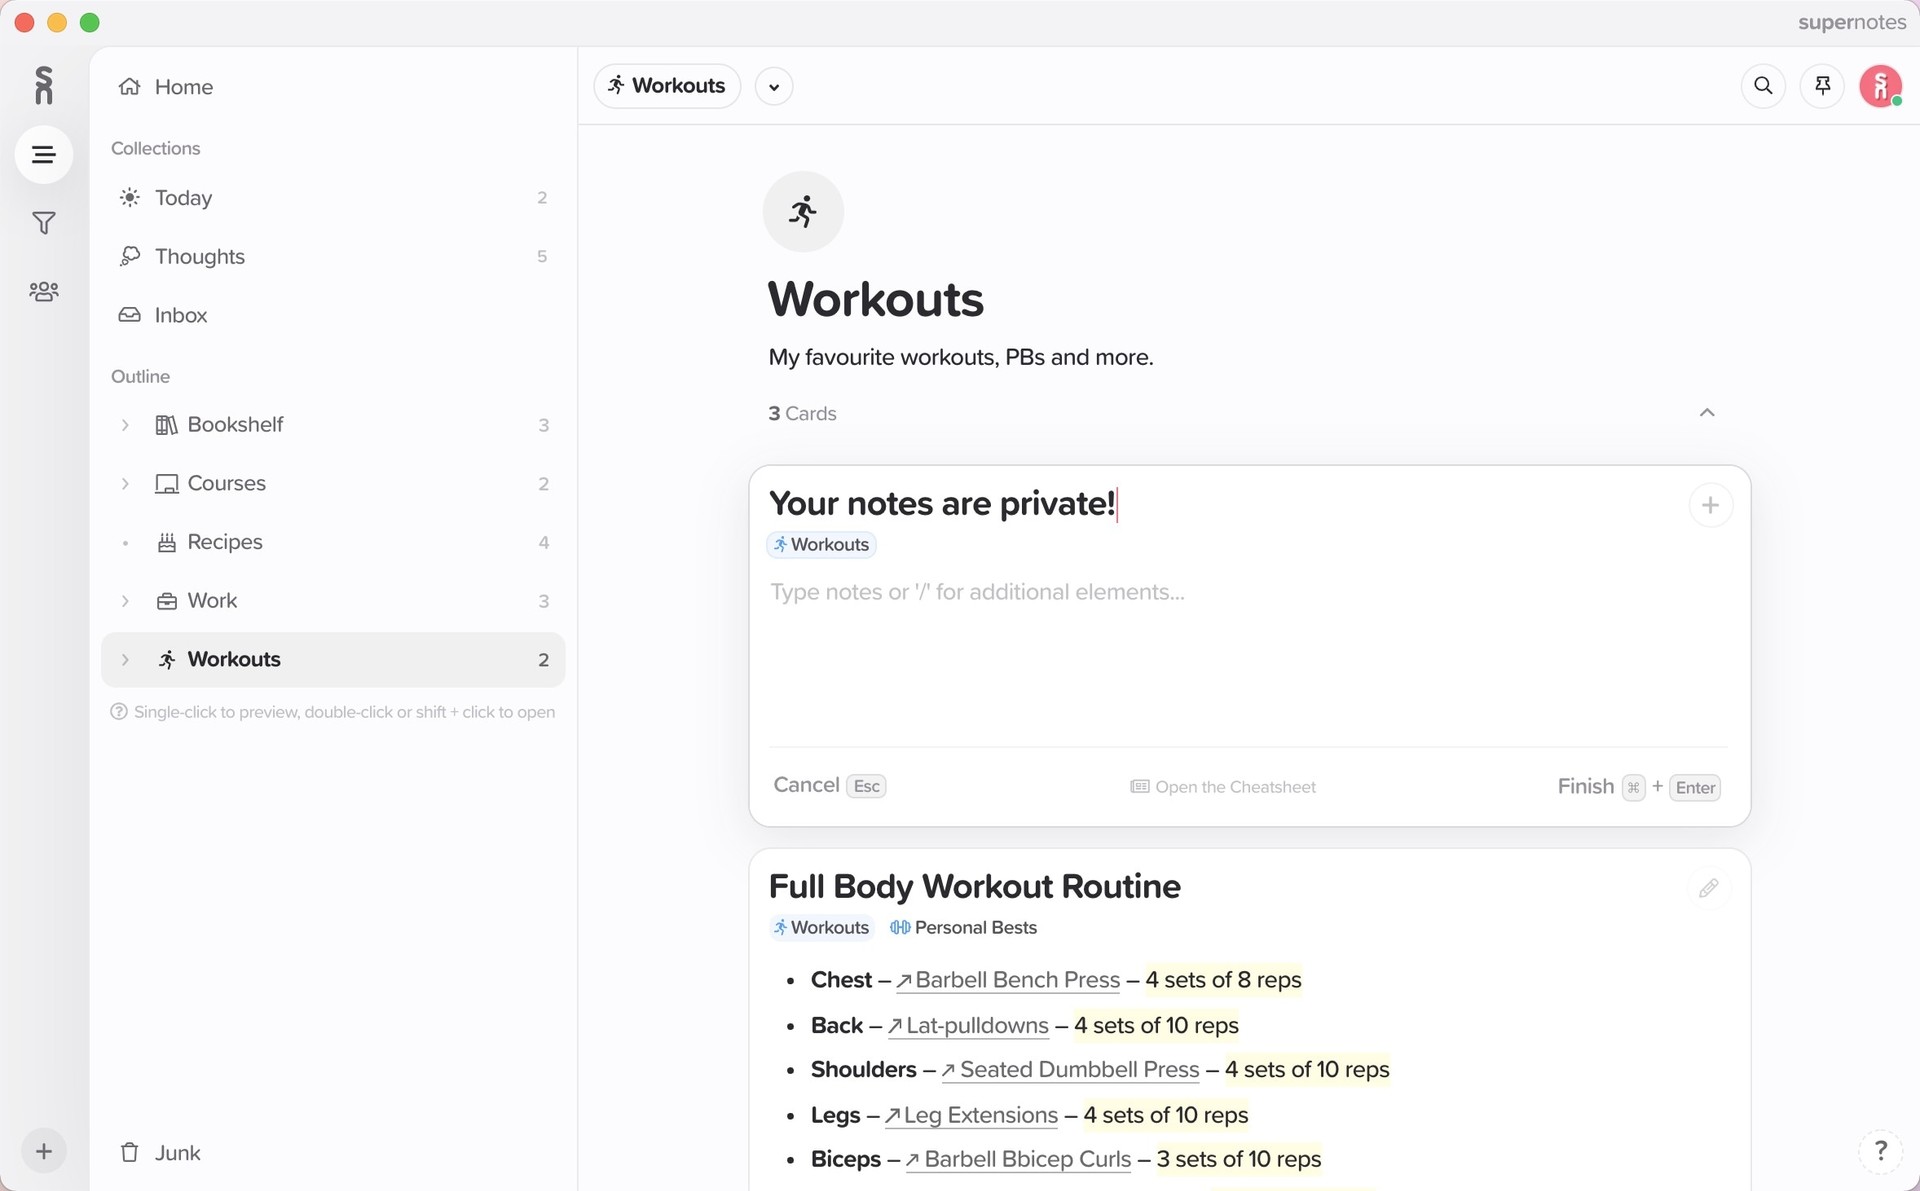The height and width of the screenshot is (1191, 1920).
Task: Open the dropdown arrow next to the Workouts breadcrumb
Action: (x=773, y=87)
